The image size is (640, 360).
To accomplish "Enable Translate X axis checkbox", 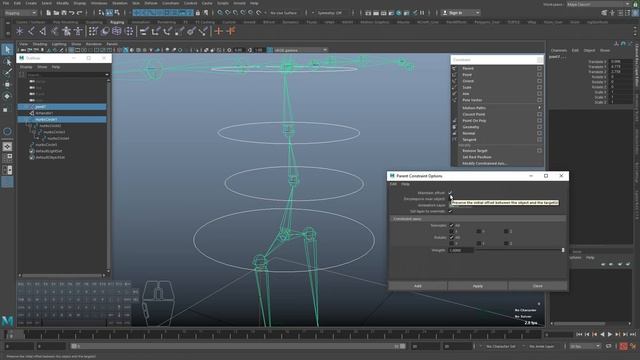I will [451, 231].
